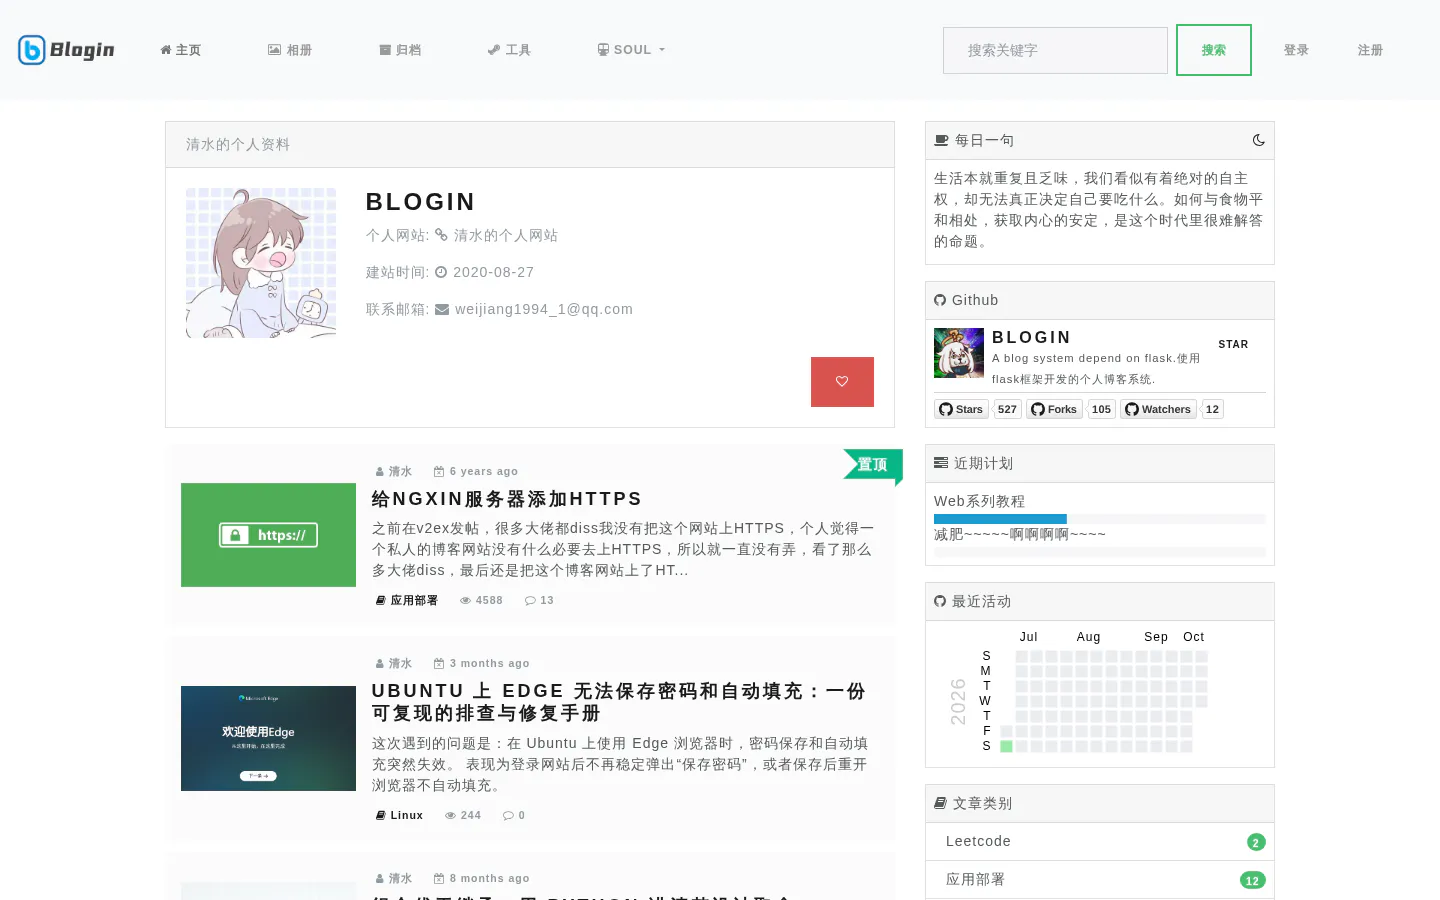Click the GitHub Stars badge
1440x900 pixels.
[961, 409]
